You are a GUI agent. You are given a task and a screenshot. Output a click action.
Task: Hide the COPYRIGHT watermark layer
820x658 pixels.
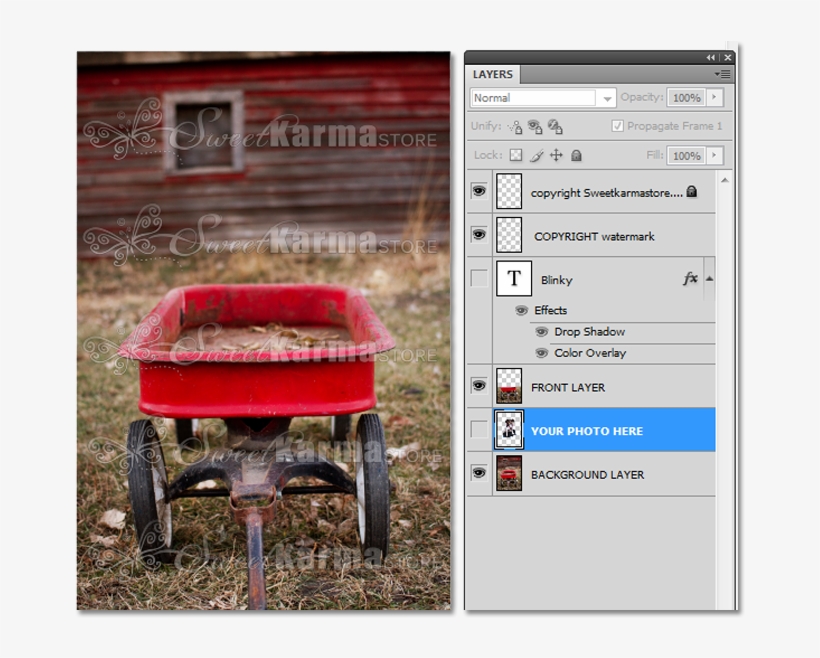479,234
